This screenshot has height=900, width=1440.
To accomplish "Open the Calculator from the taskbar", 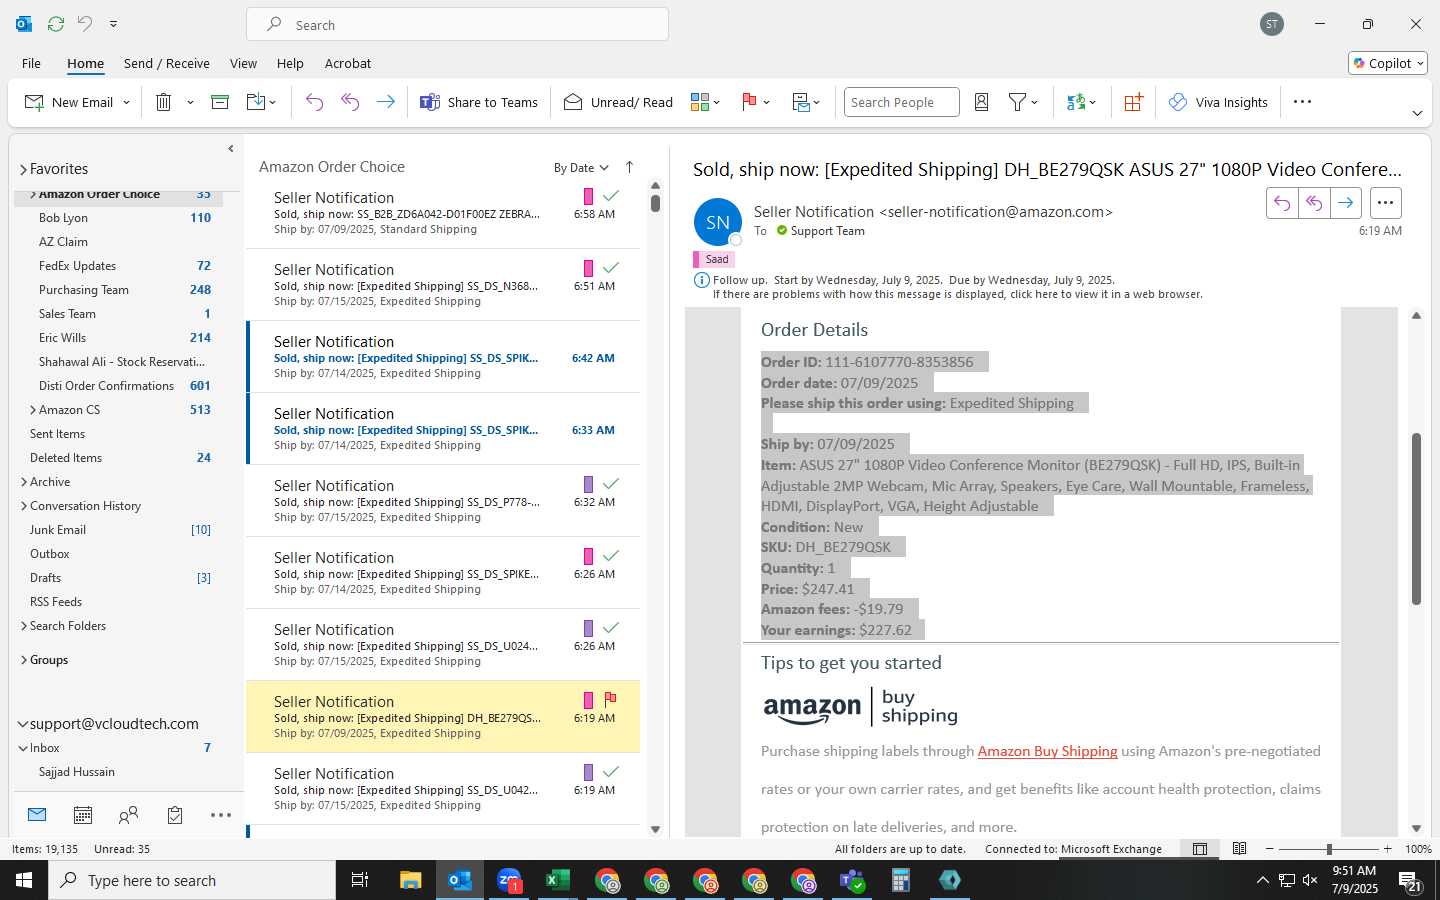I will tap(900, 880).
